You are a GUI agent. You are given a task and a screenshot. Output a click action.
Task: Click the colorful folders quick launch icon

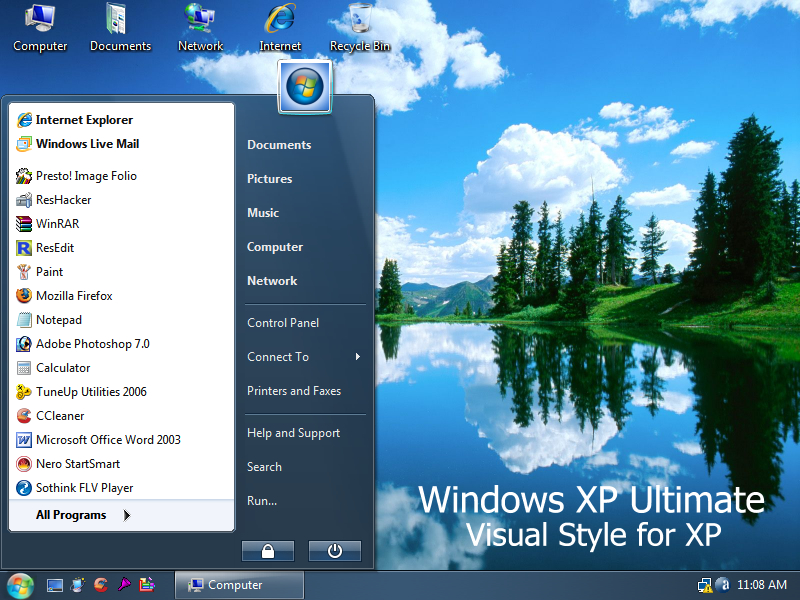tap(147, 585)
